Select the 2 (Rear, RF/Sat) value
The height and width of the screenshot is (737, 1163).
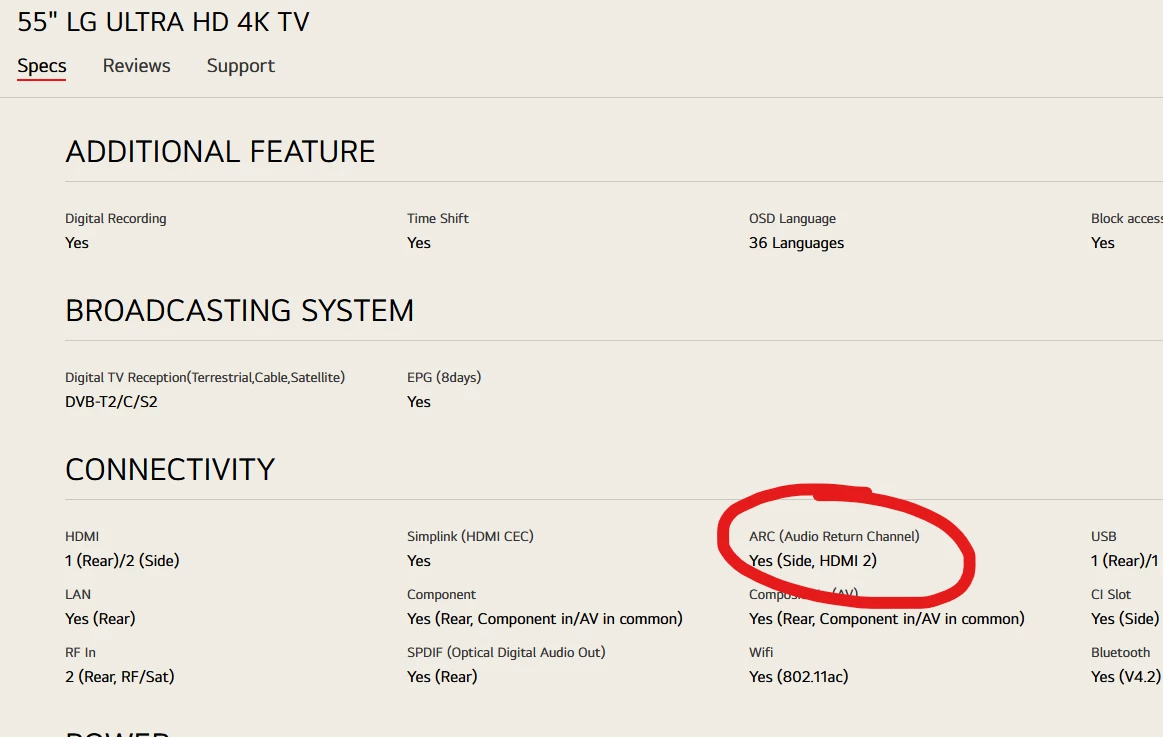[119, 676]
